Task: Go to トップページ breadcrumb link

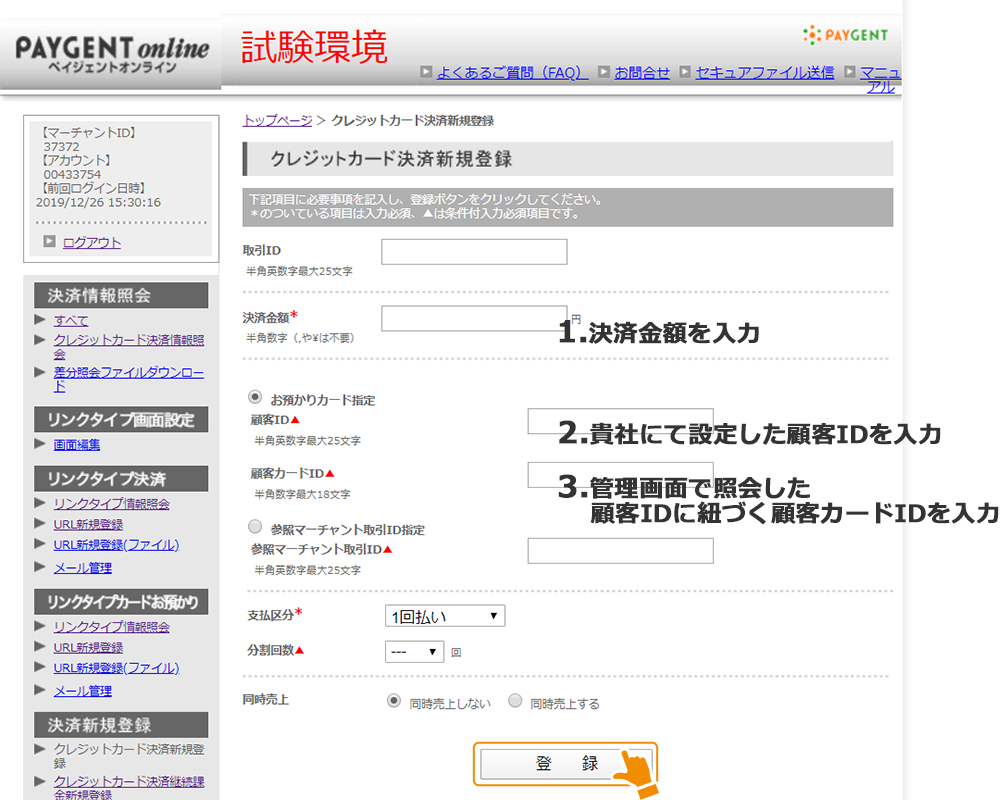Action: click(x=277, y=121)
